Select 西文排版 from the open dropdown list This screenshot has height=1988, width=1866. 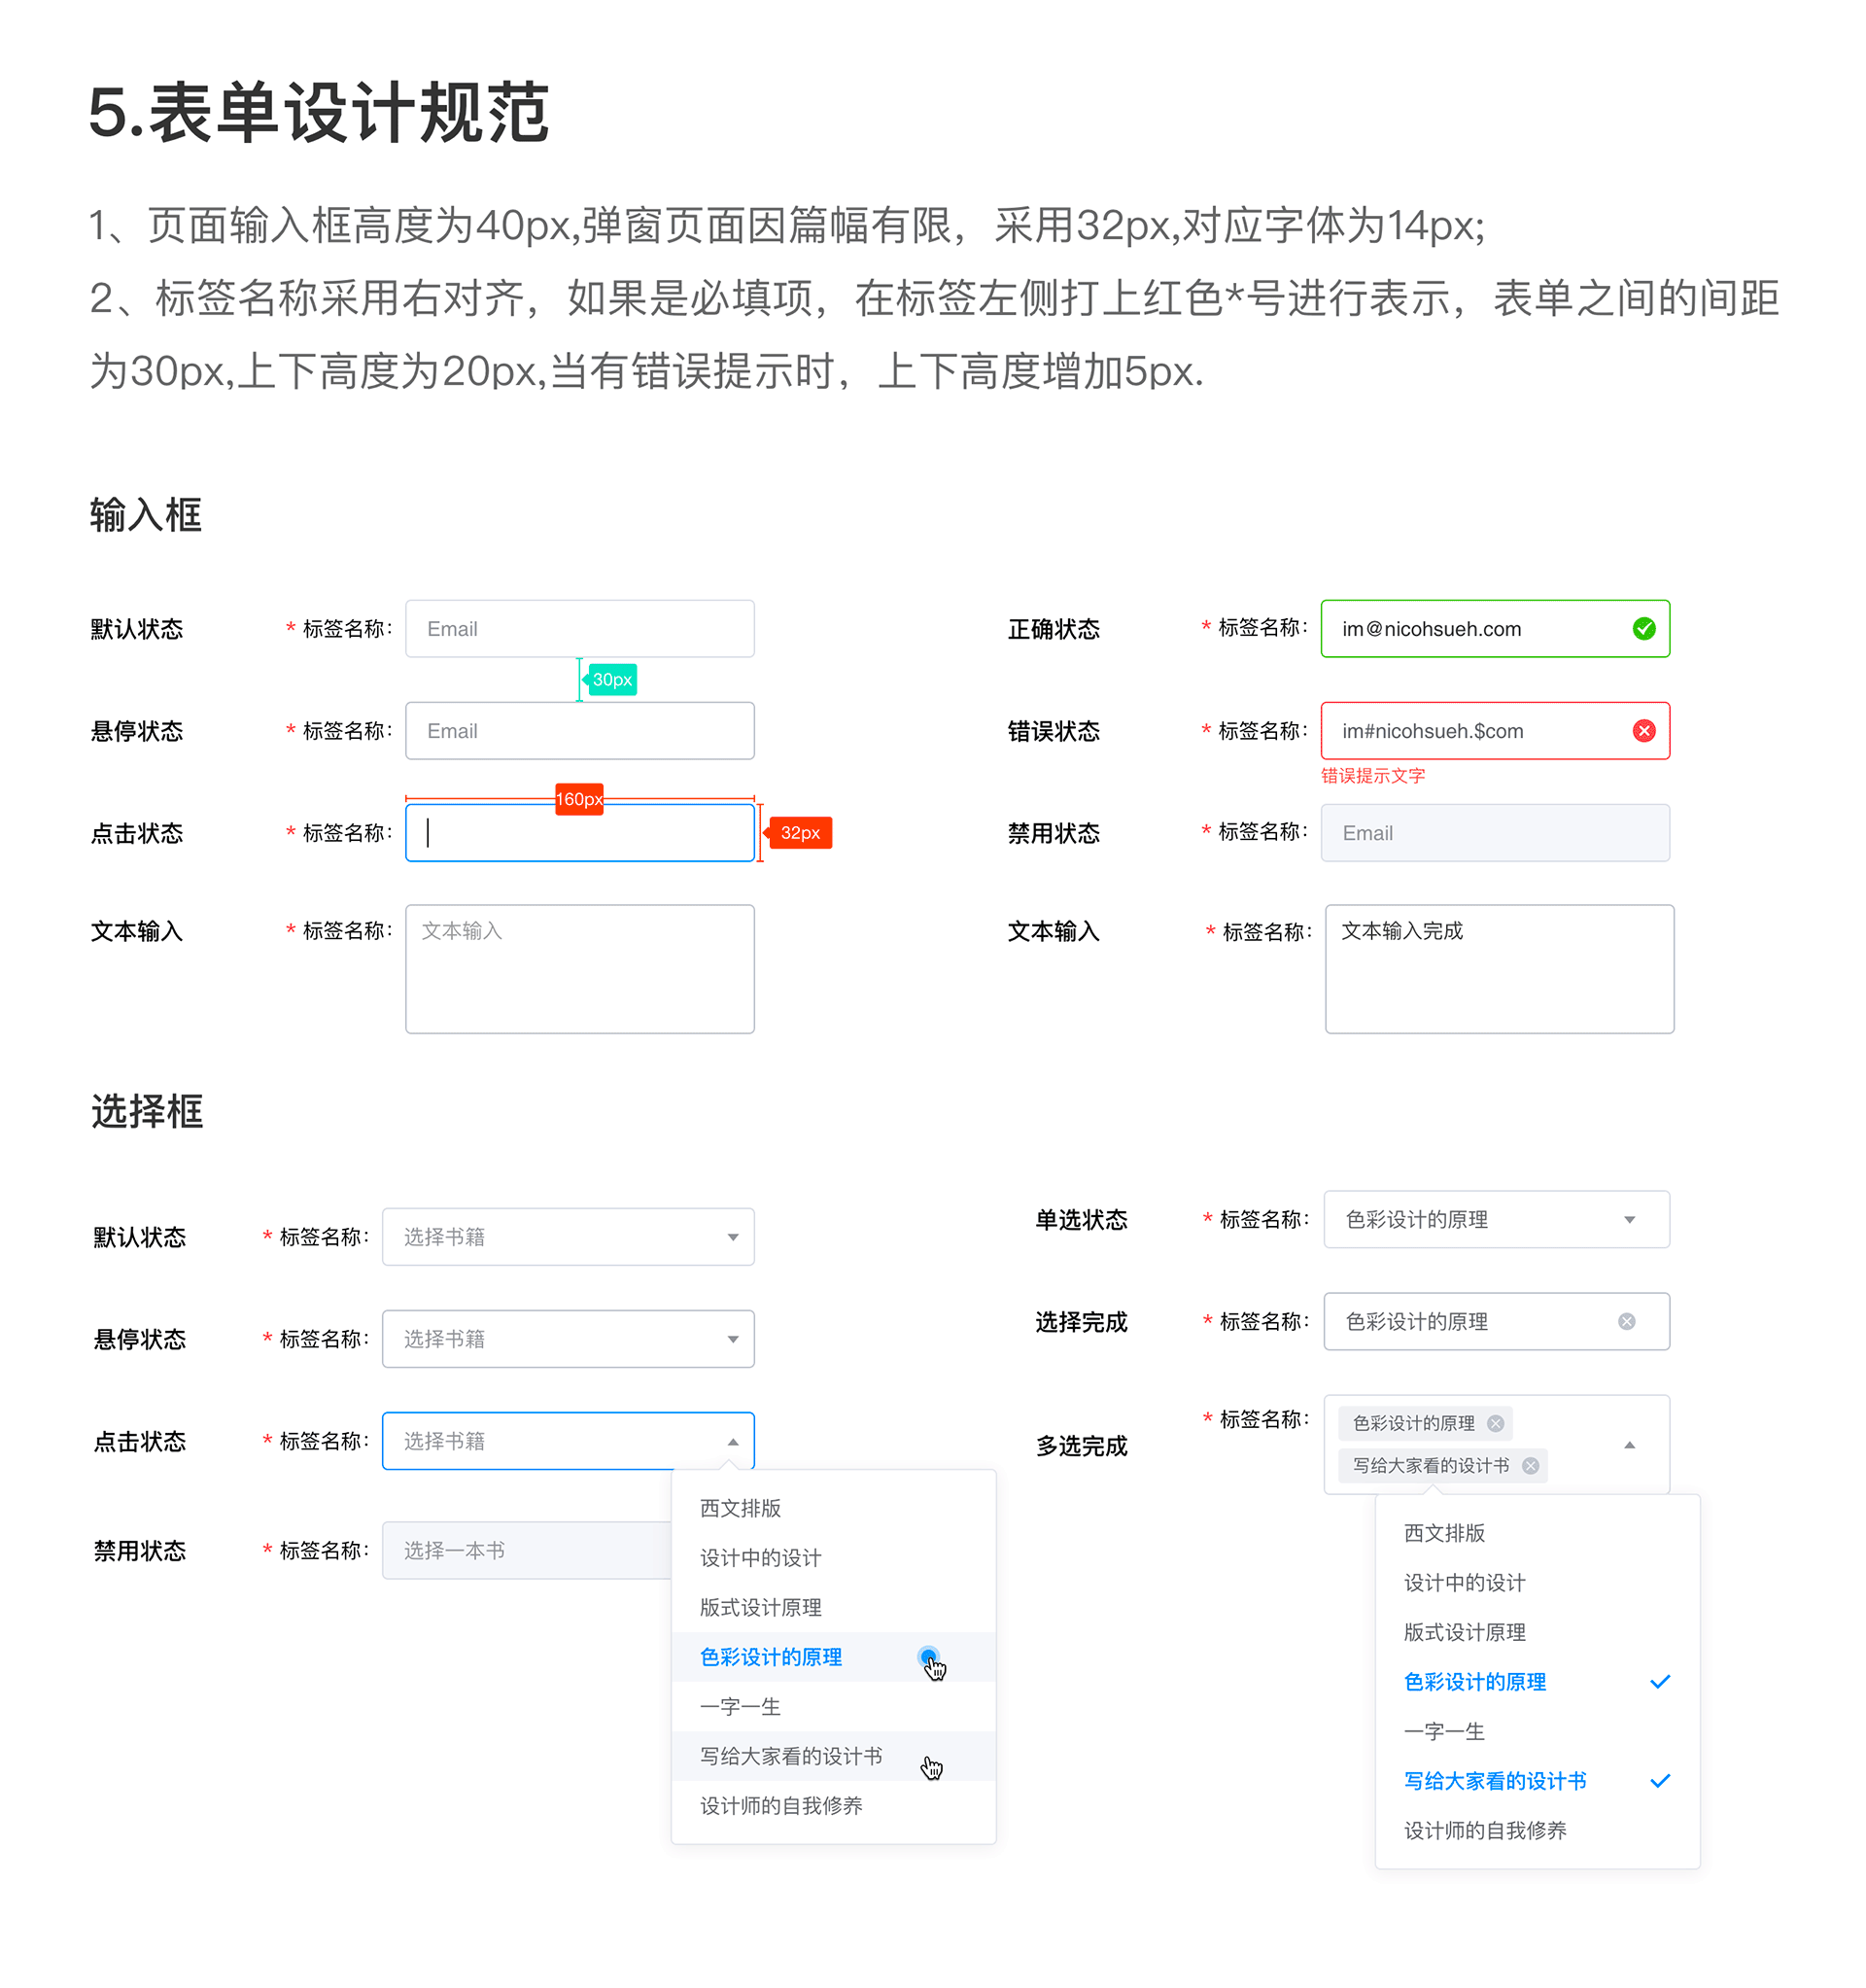[740, 1509]
